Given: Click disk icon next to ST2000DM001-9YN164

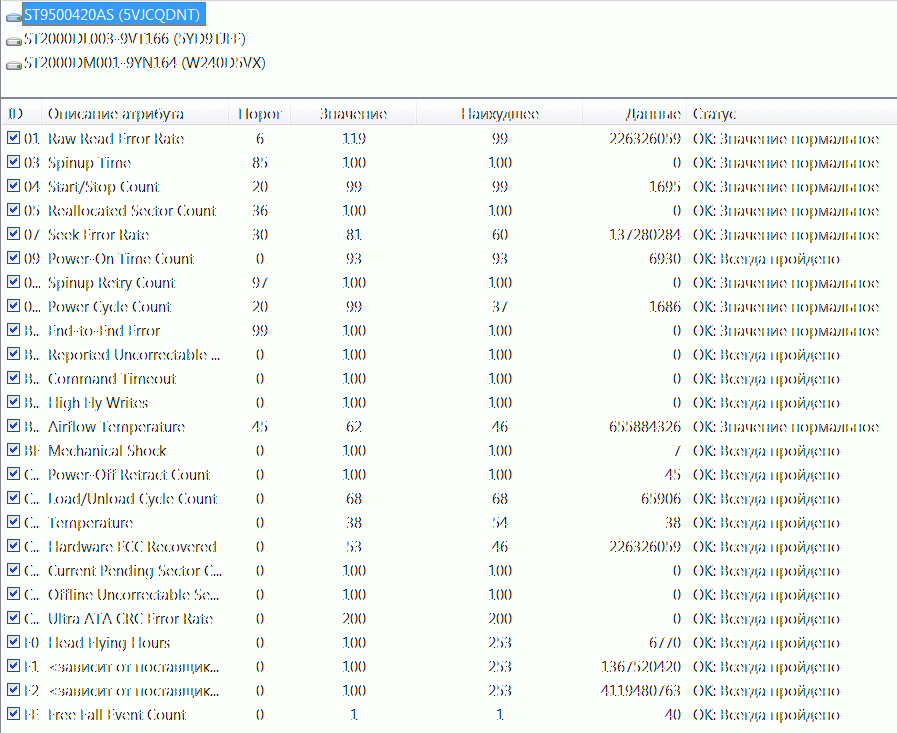Looking at the screenshot, I should point(14,65).
